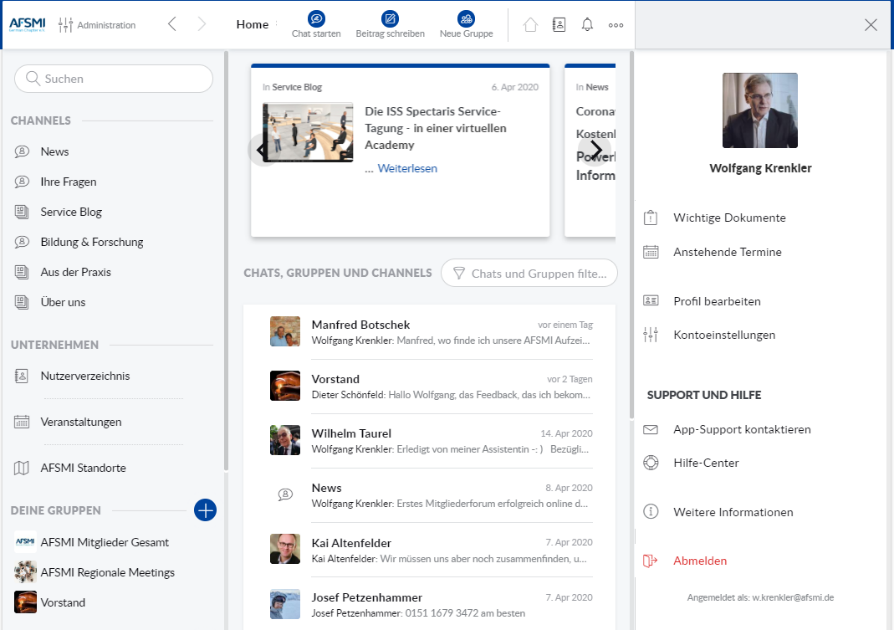Screen dimensions: 894x630
Task: Click the home house icon
Action: (530, 25)
